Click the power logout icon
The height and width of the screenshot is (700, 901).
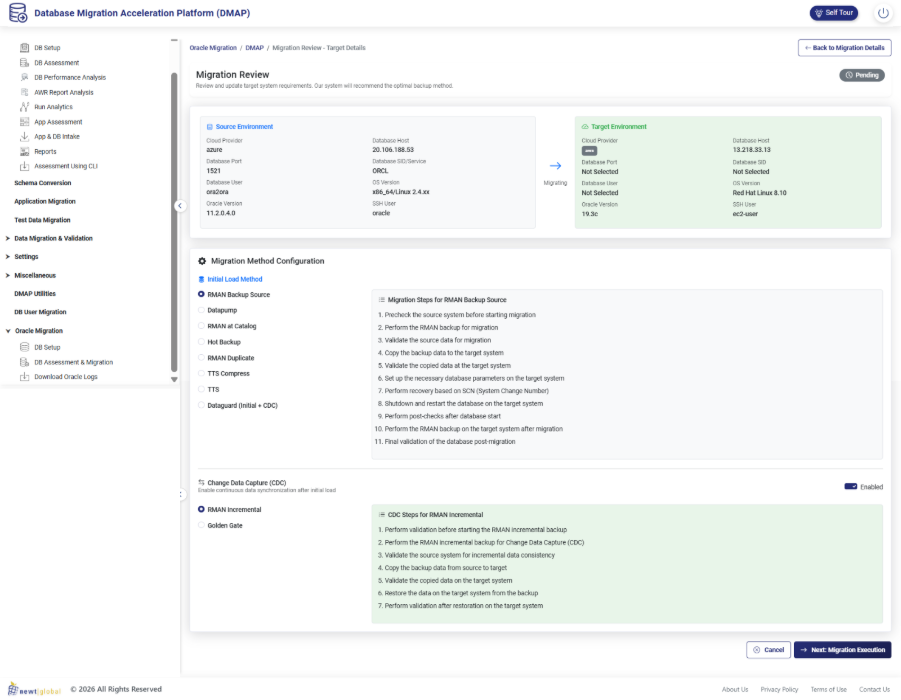(882, 13)
